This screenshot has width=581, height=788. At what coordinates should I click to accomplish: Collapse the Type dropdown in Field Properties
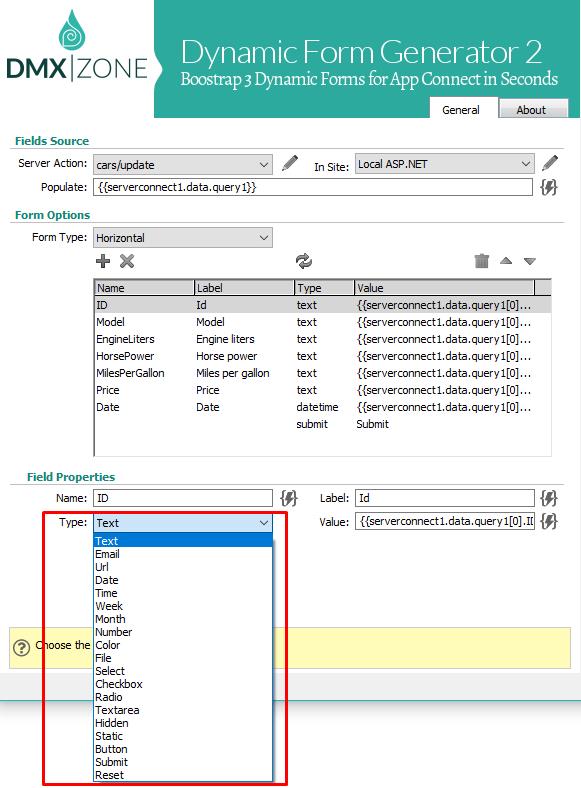pyautogui.click(x=183, y=523)
